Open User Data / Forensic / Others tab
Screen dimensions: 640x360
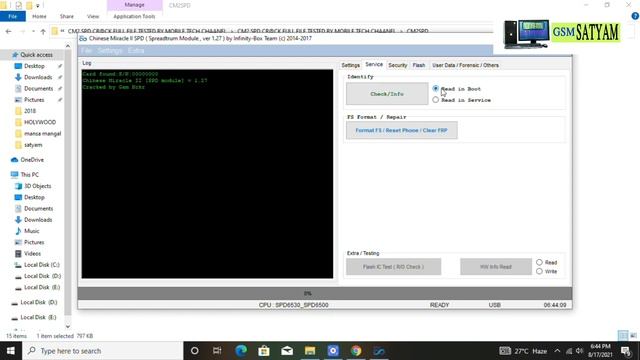point(465,65)
